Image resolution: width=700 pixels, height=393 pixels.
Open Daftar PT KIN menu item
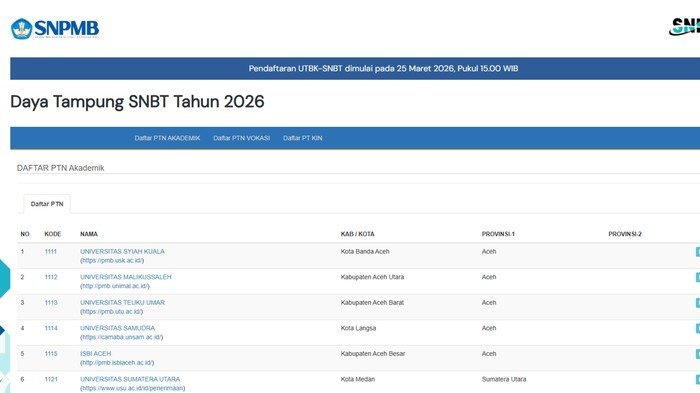302,138
